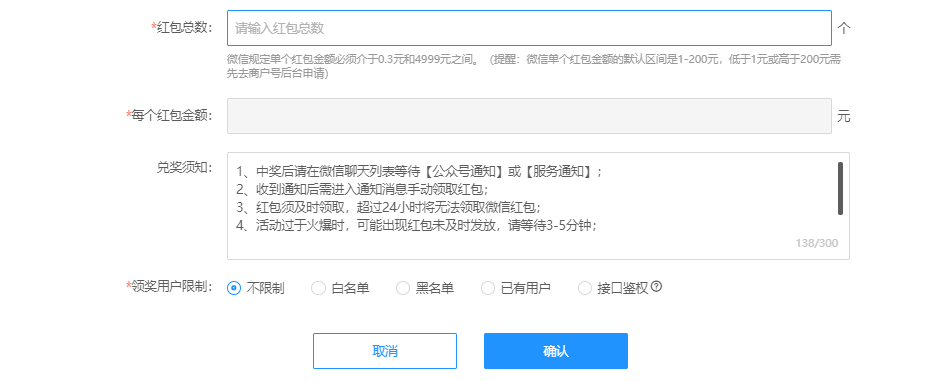This screenshot has width=935, height=381.
Task: Click the 领奖用户限制 field label
Action: [169, 286]
